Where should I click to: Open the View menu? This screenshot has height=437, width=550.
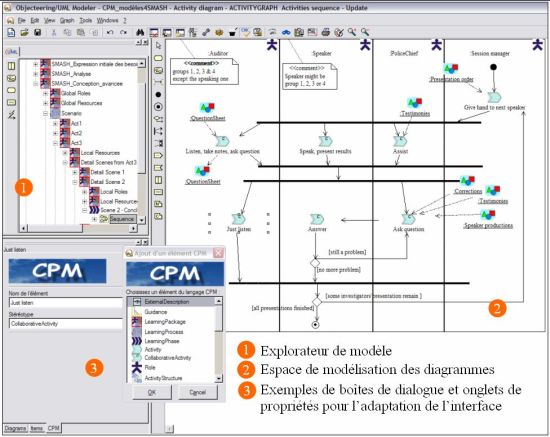[49, 20]
